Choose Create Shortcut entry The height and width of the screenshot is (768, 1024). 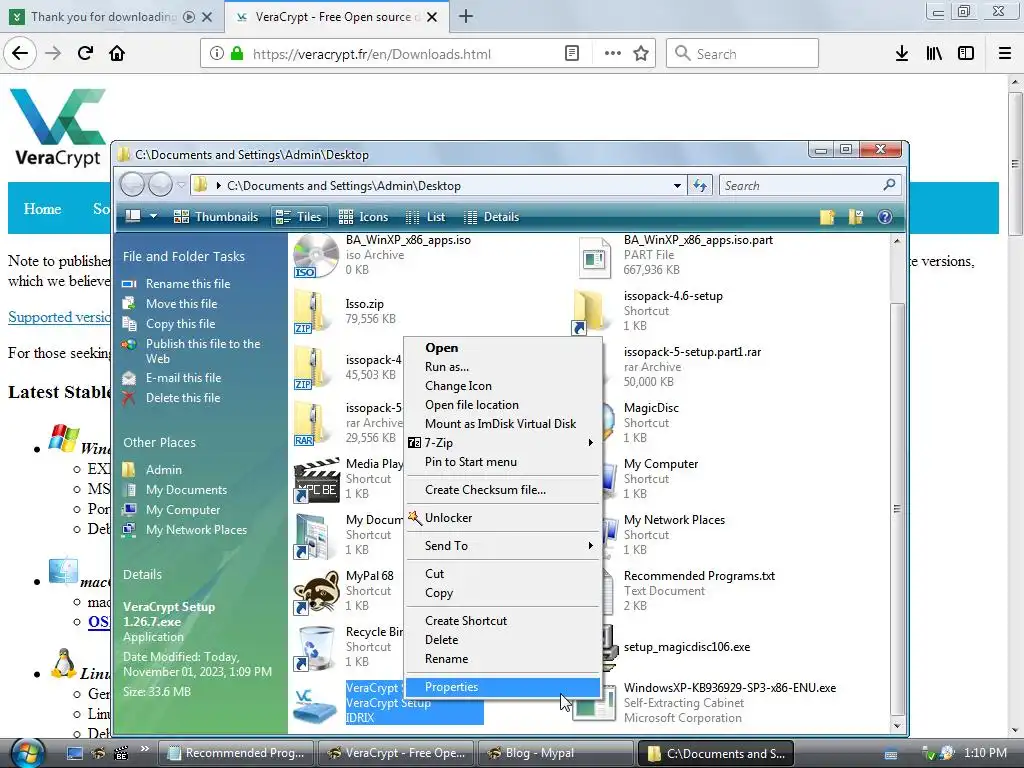point(502,621)
